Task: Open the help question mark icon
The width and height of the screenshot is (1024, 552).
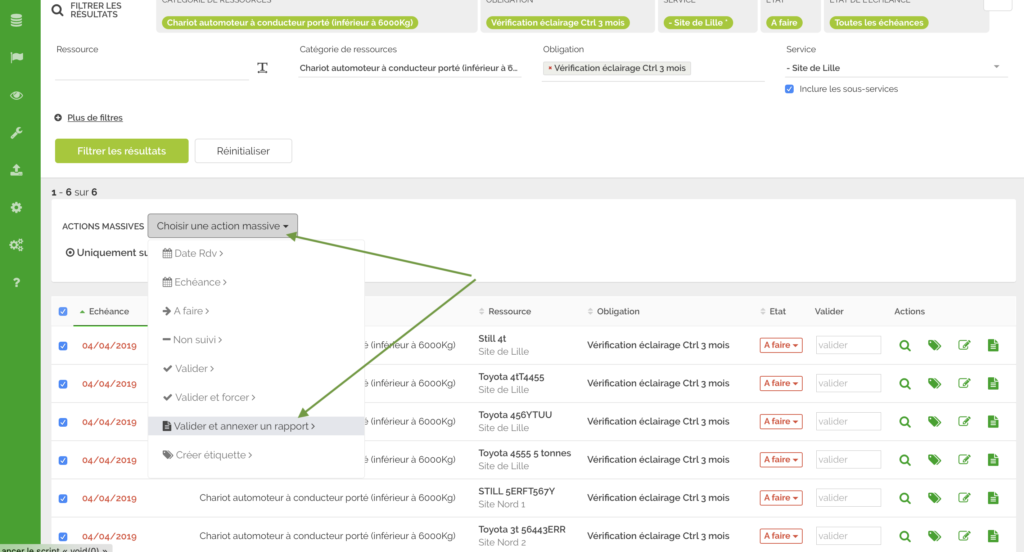Action: [x=16, y=283]
